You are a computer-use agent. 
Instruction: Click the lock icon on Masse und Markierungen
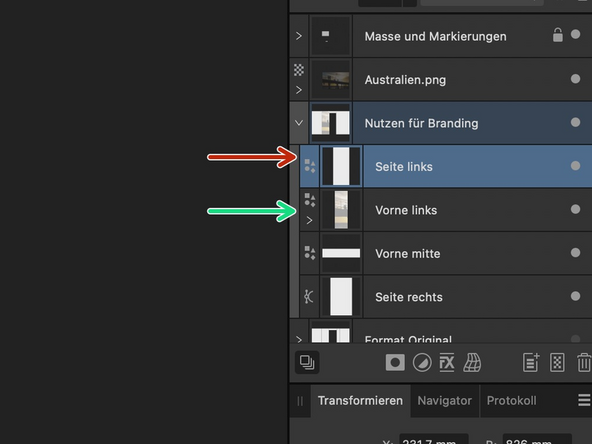point(558,35)
